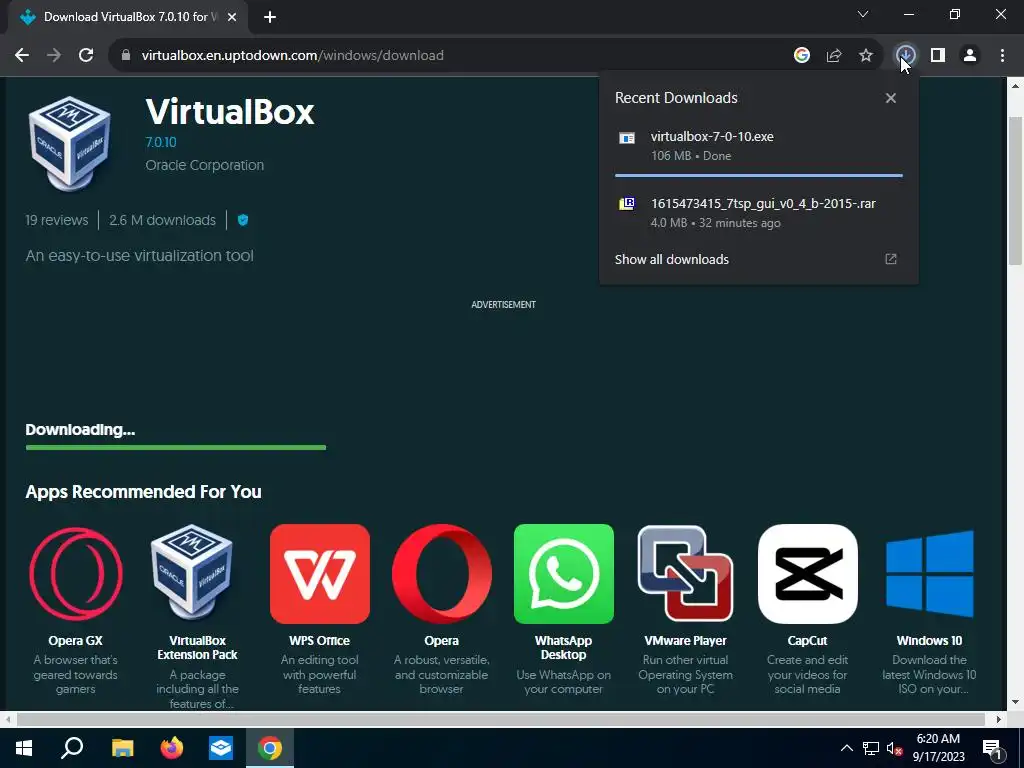Click the rar archive file icon
This screenshot has height=768, width=1024.
[x=627, y=204]
